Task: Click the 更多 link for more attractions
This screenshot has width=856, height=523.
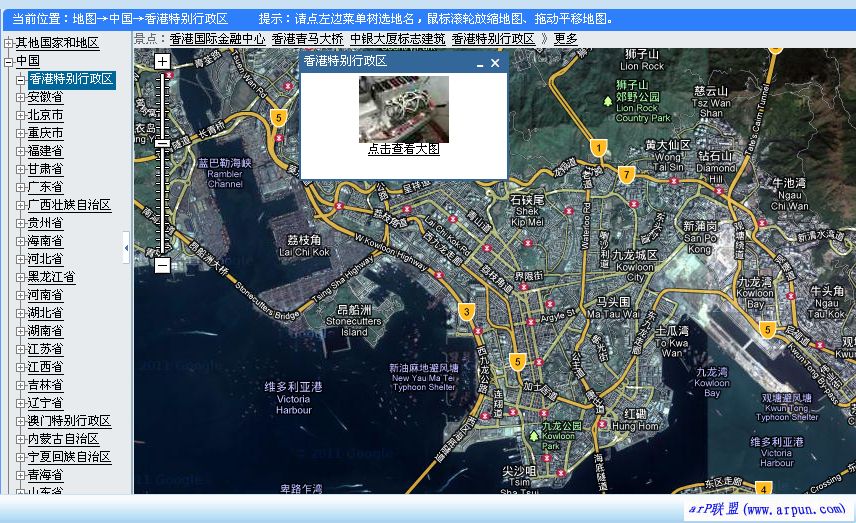Action: 566,39
